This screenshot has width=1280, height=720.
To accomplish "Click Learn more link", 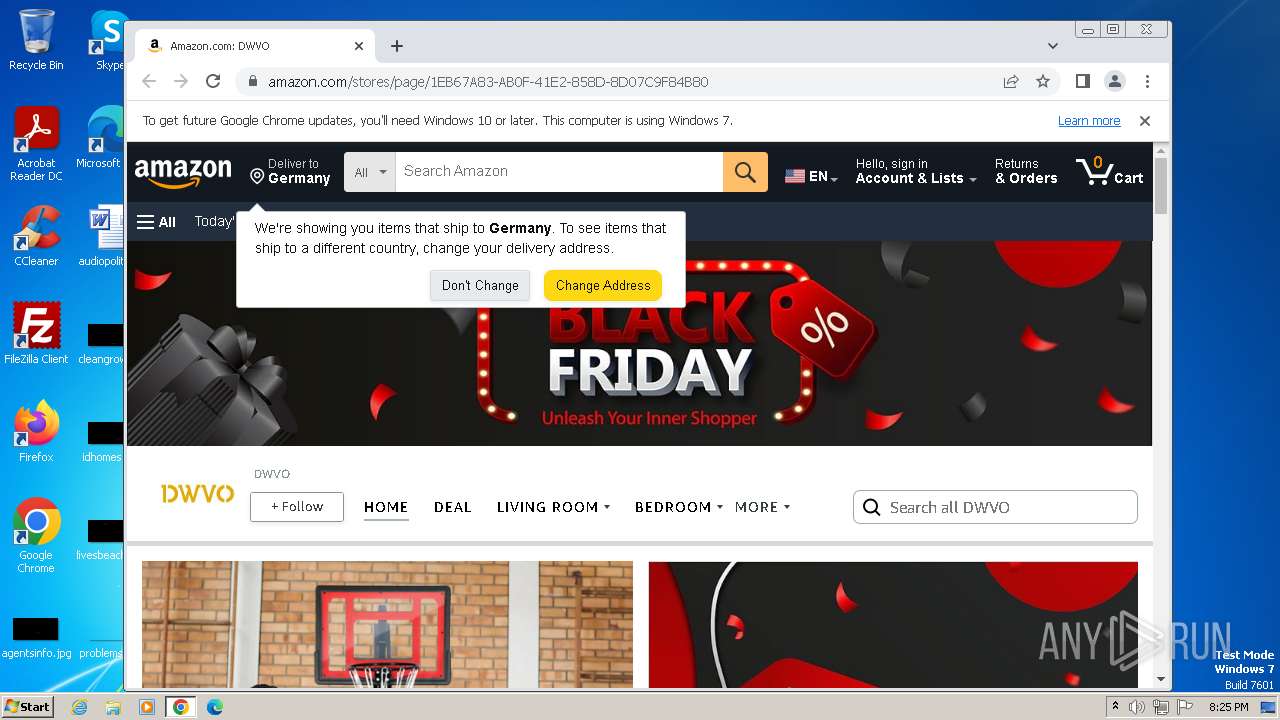I will (1089, 121).
